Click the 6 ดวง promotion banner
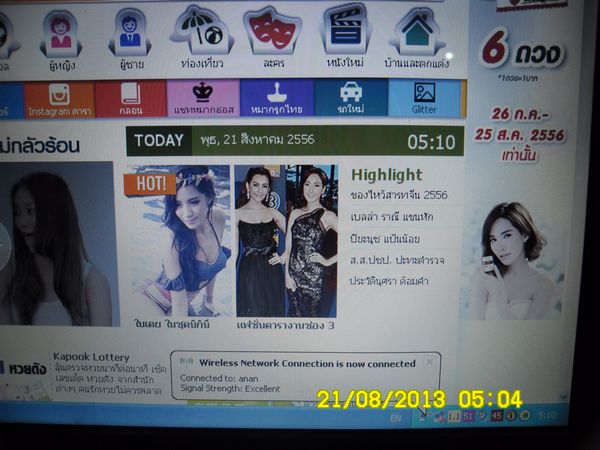Viewport: 600px width, 450px height. coord(521,49)
